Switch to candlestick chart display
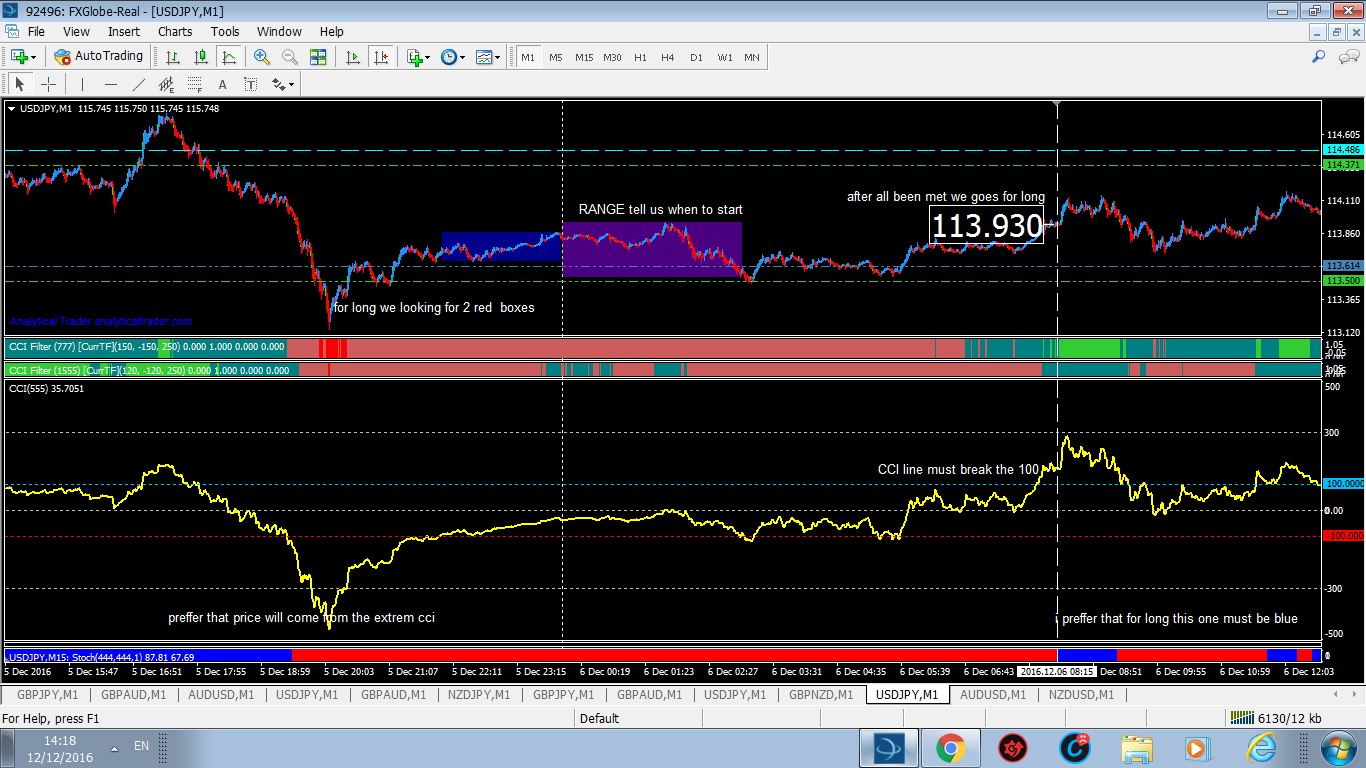The width and height of the screenshot is (1366, 768). pos(201,57)
